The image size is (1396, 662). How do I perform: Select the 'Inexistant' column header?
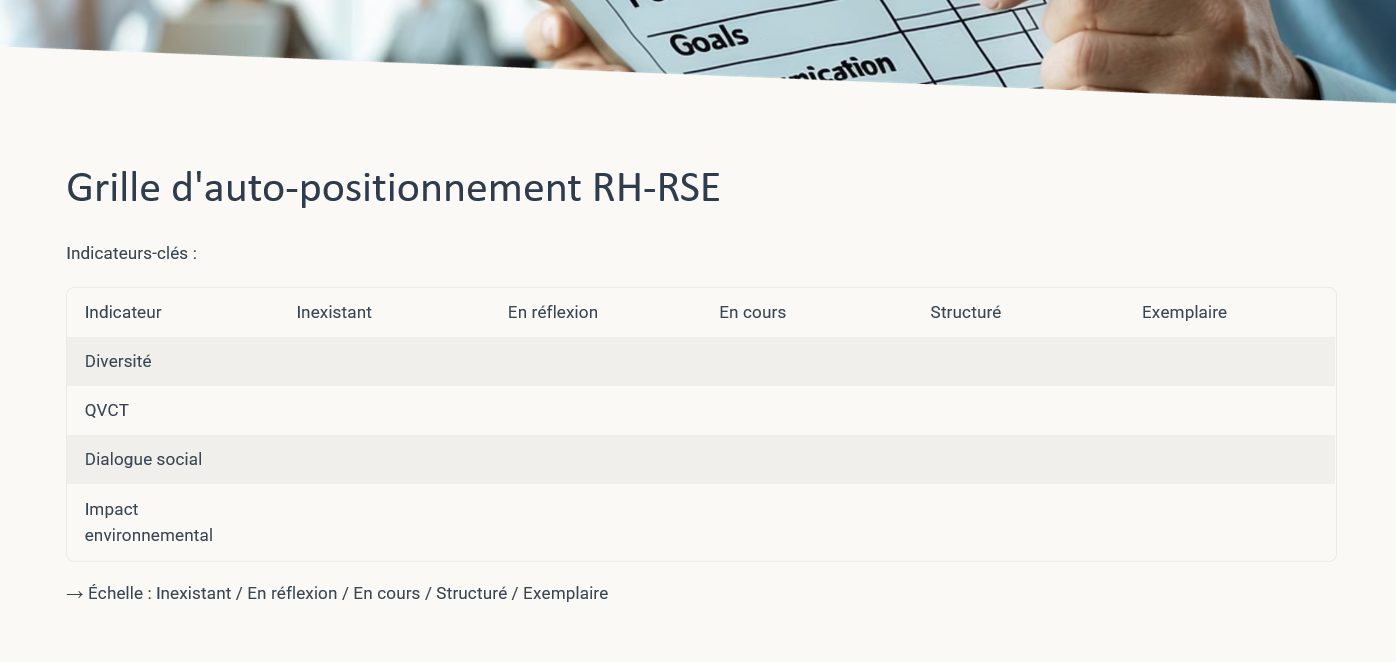click(x=334, y=312)
